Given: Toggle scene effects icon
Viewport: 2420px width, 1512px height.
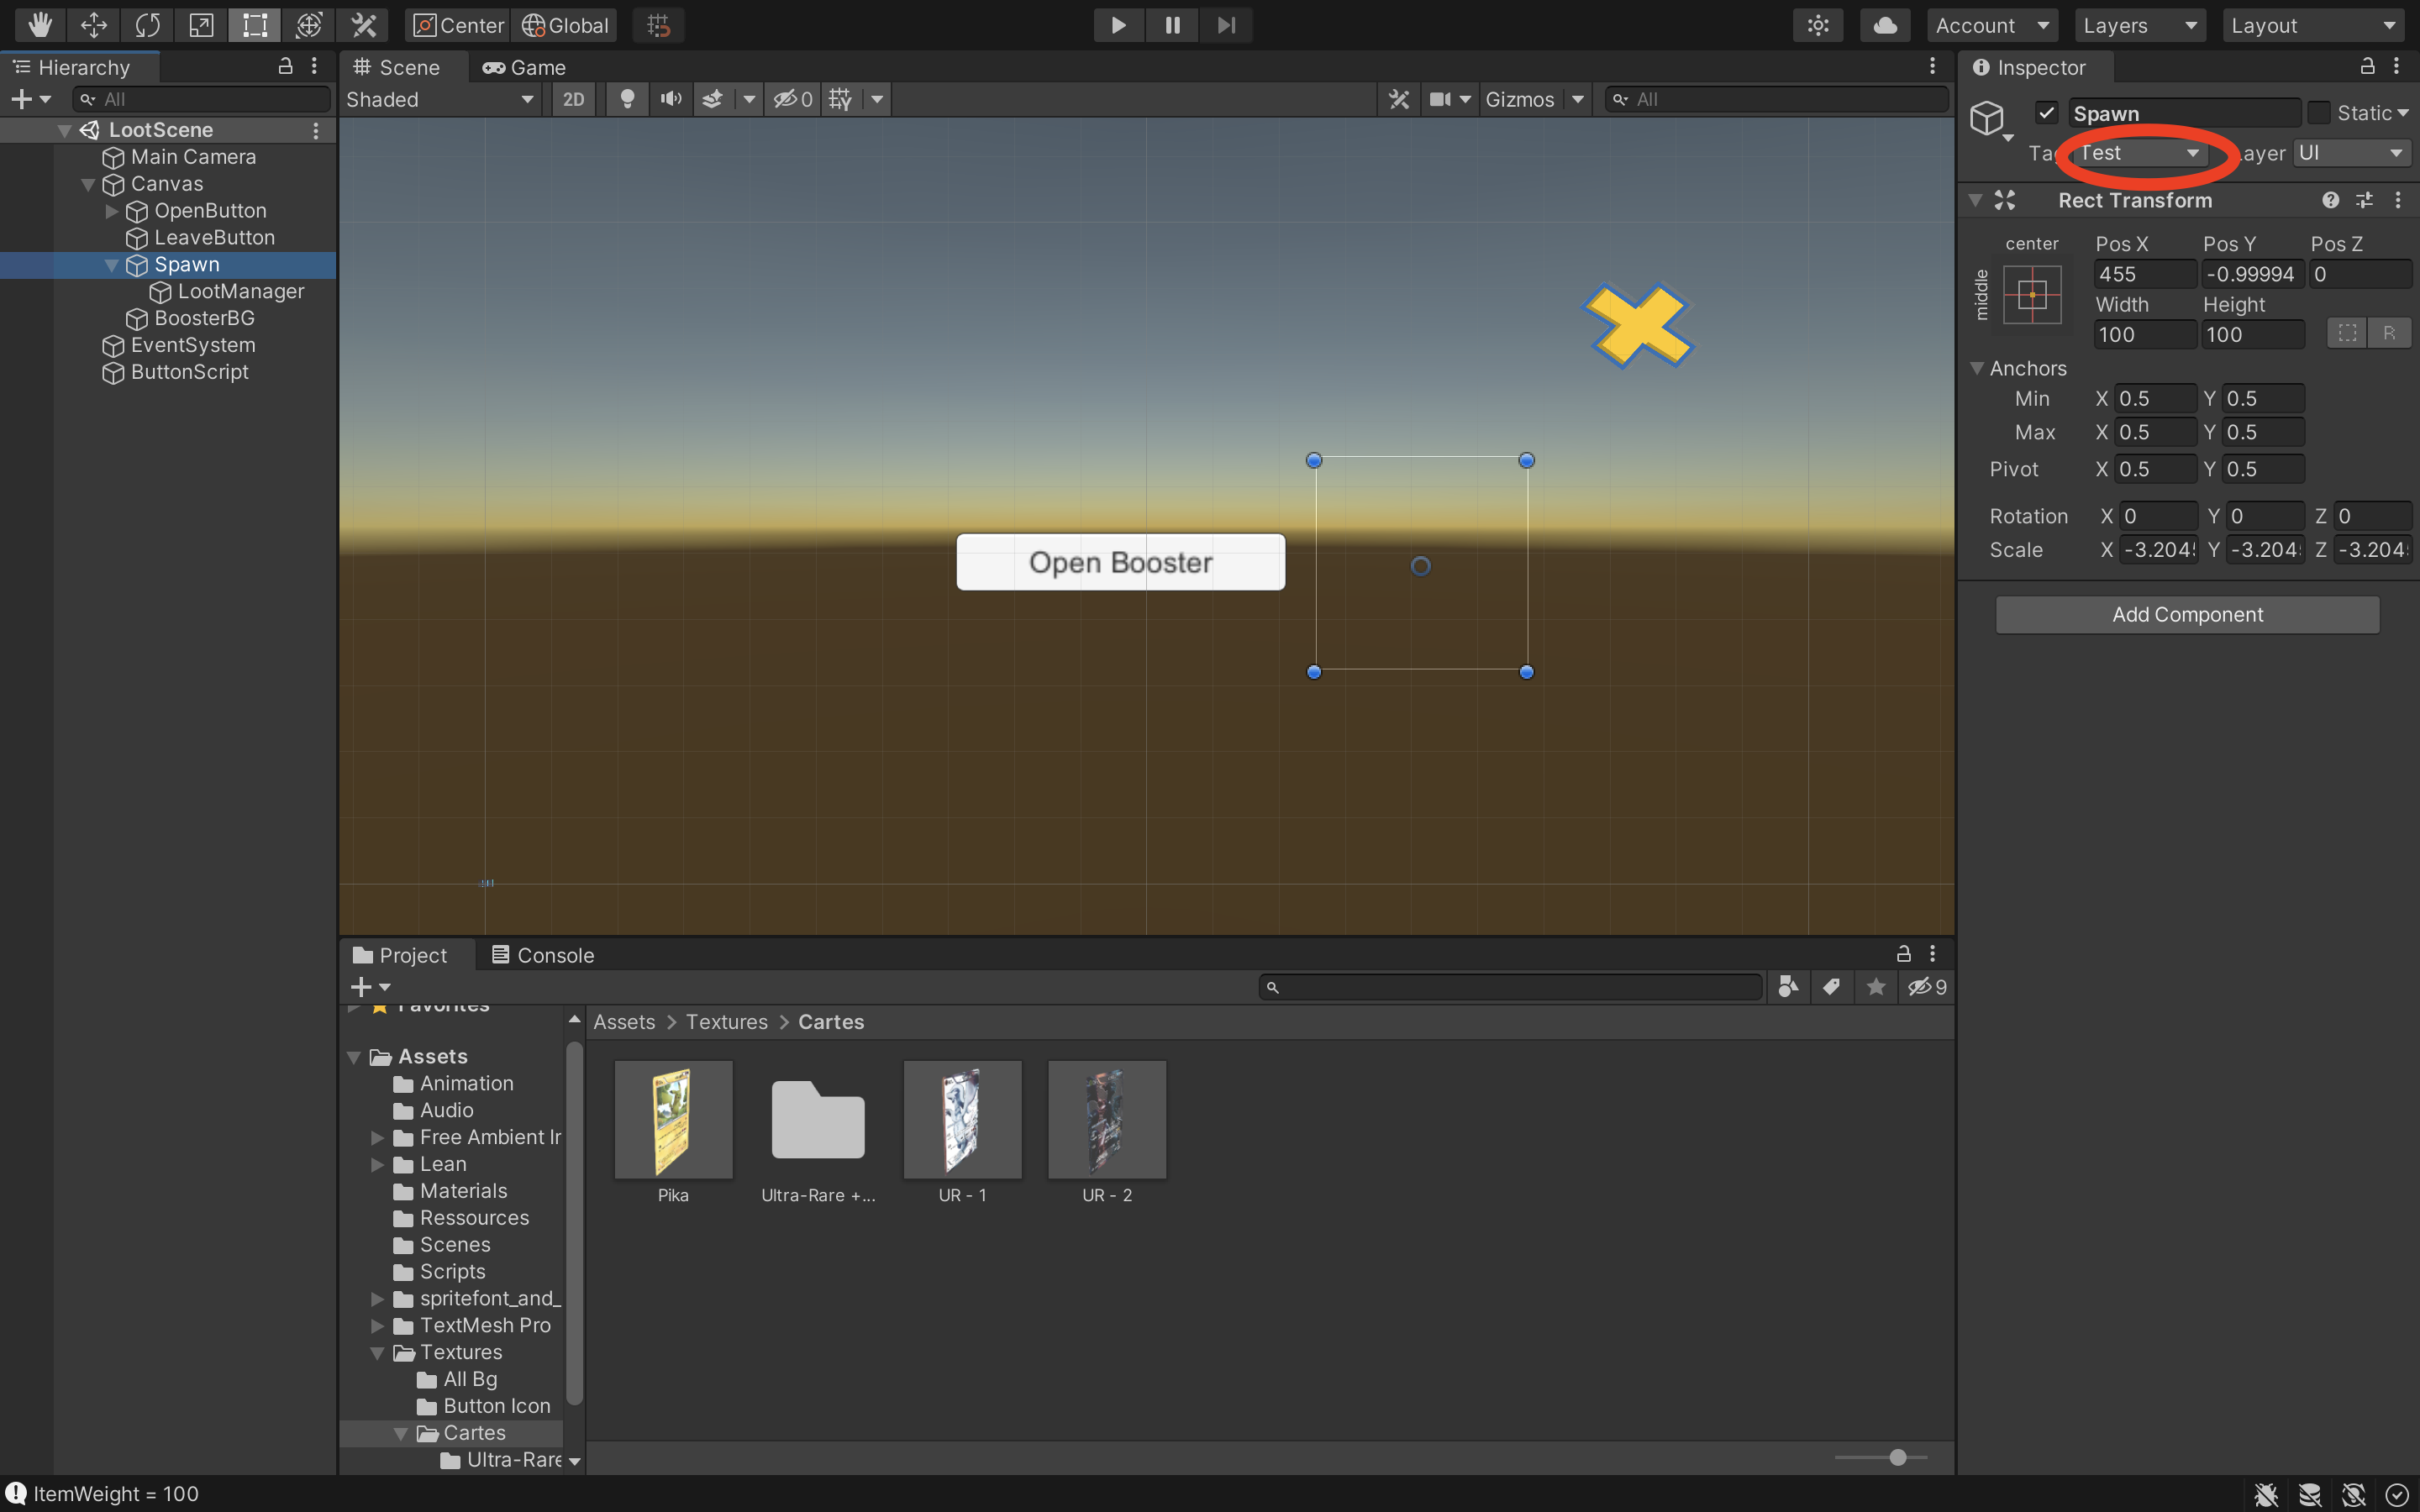Looking at the screenshot, I should pos(712,99).
